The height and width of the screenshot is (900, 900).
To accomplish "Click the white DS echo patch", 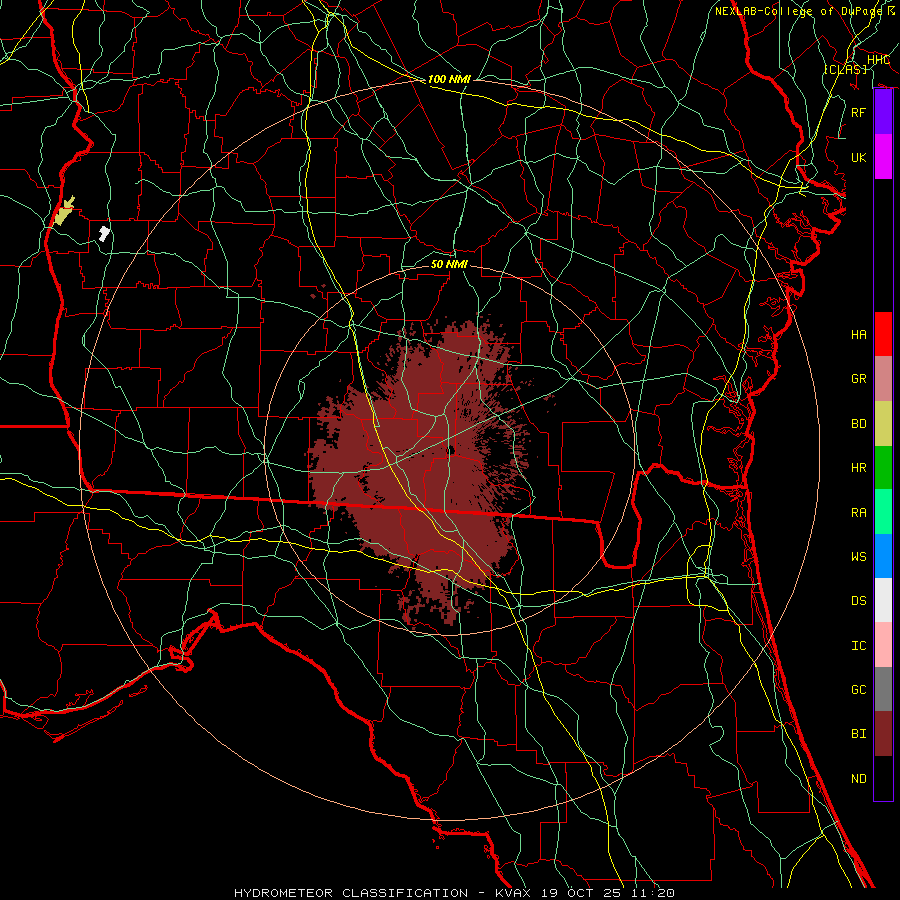I will [x=104, y=233].
